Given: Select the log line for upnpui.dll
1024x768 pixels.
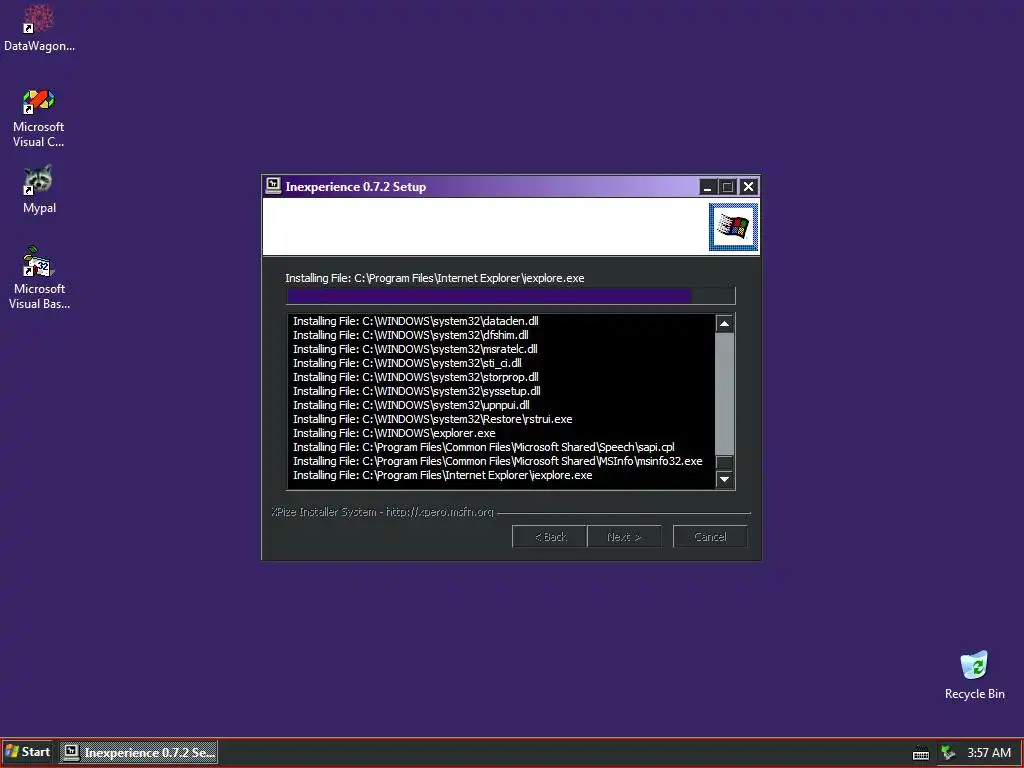Looking at the screenshot, I should tap(411, 405).
